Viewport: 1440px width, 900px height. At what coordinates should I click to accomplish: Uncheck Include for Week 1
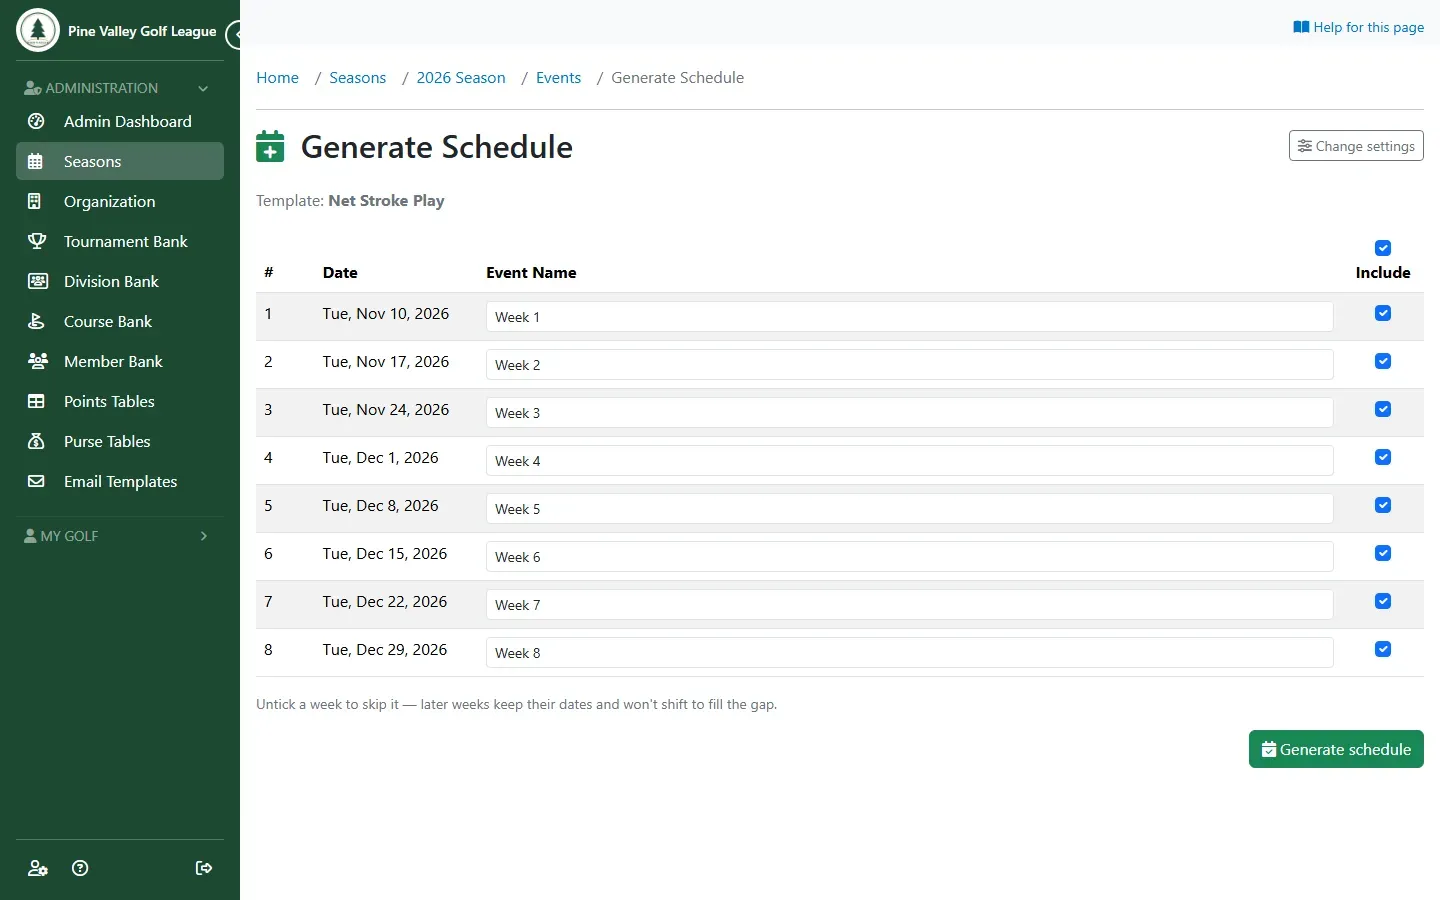click(1383, 313)
